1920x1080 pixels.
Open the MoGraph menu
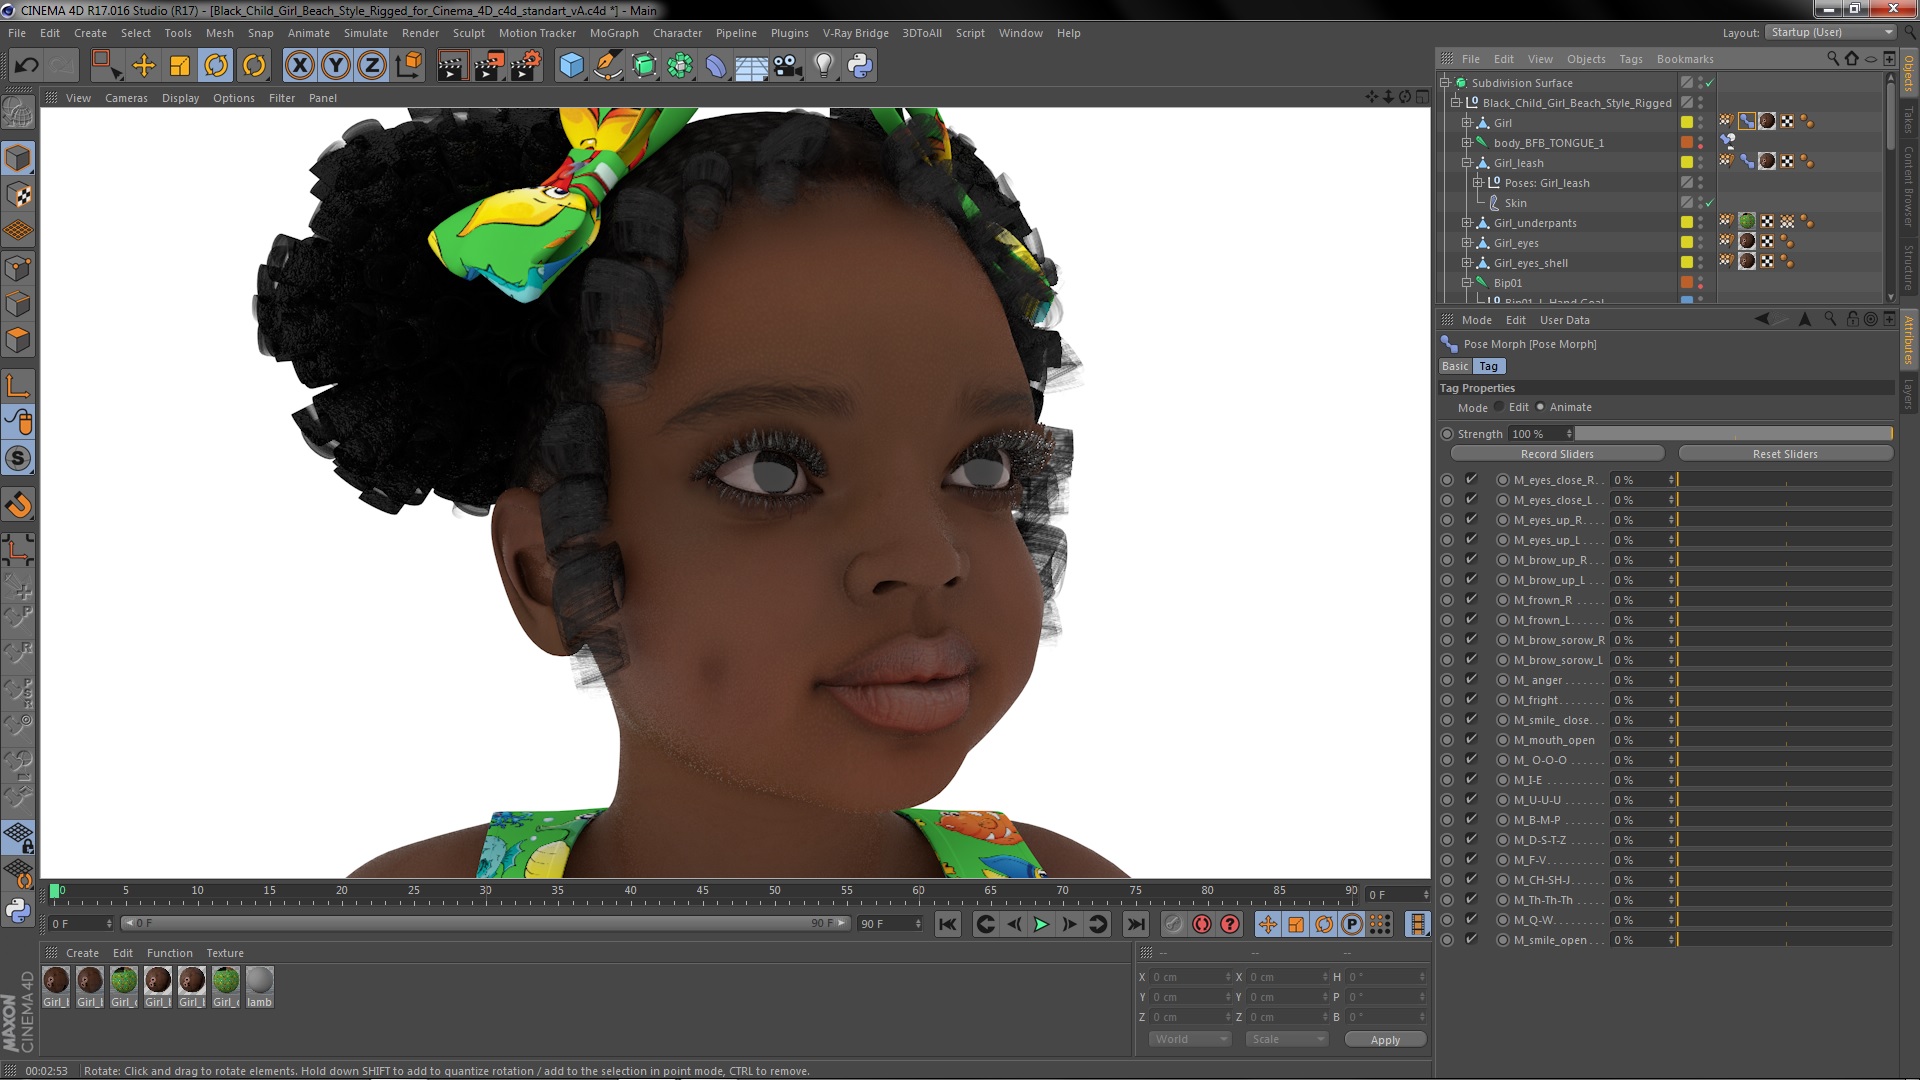613,33
